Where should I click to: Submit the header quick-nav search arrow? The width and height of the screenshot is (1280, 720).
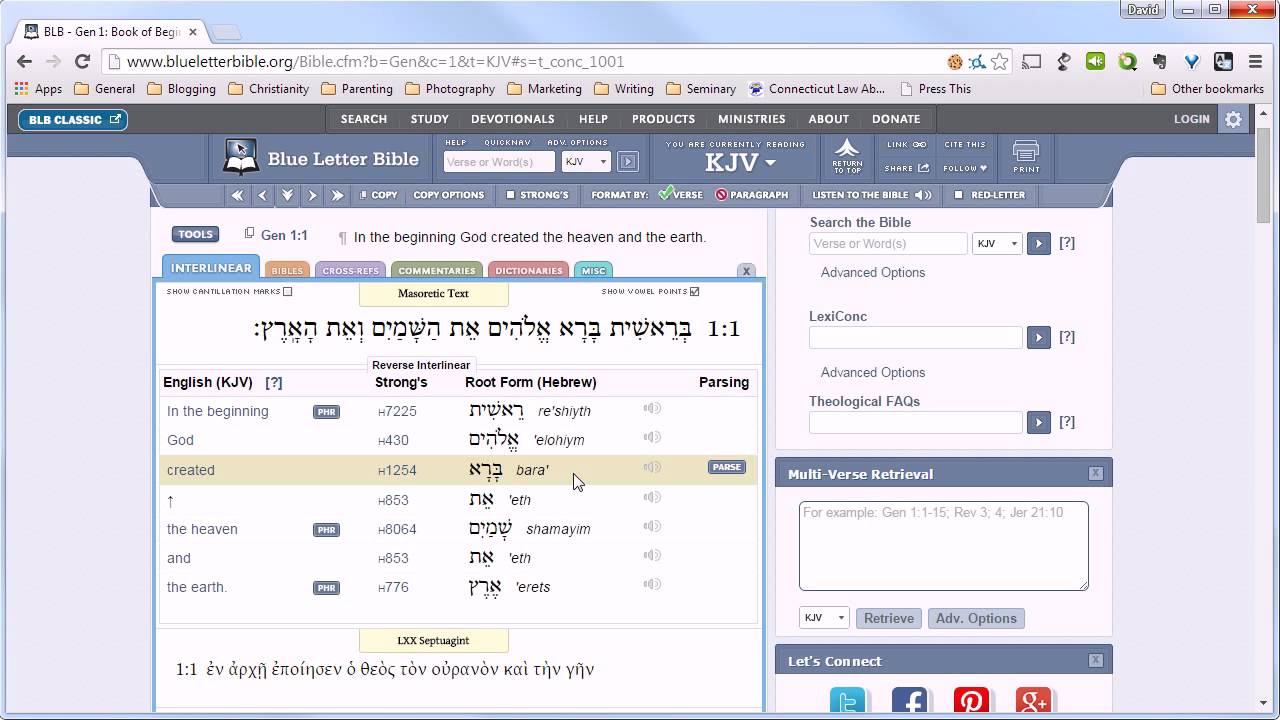click(x=627, y=161)
